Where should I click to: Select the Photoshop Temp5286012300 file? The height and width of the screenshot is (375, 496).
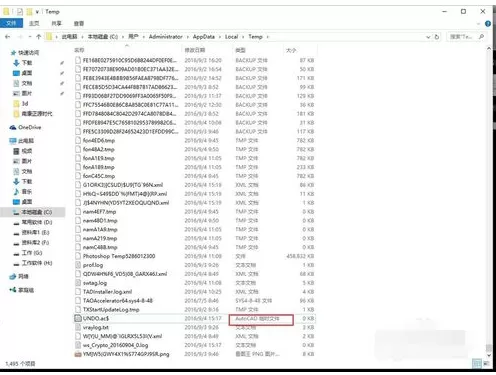point(119,256)
